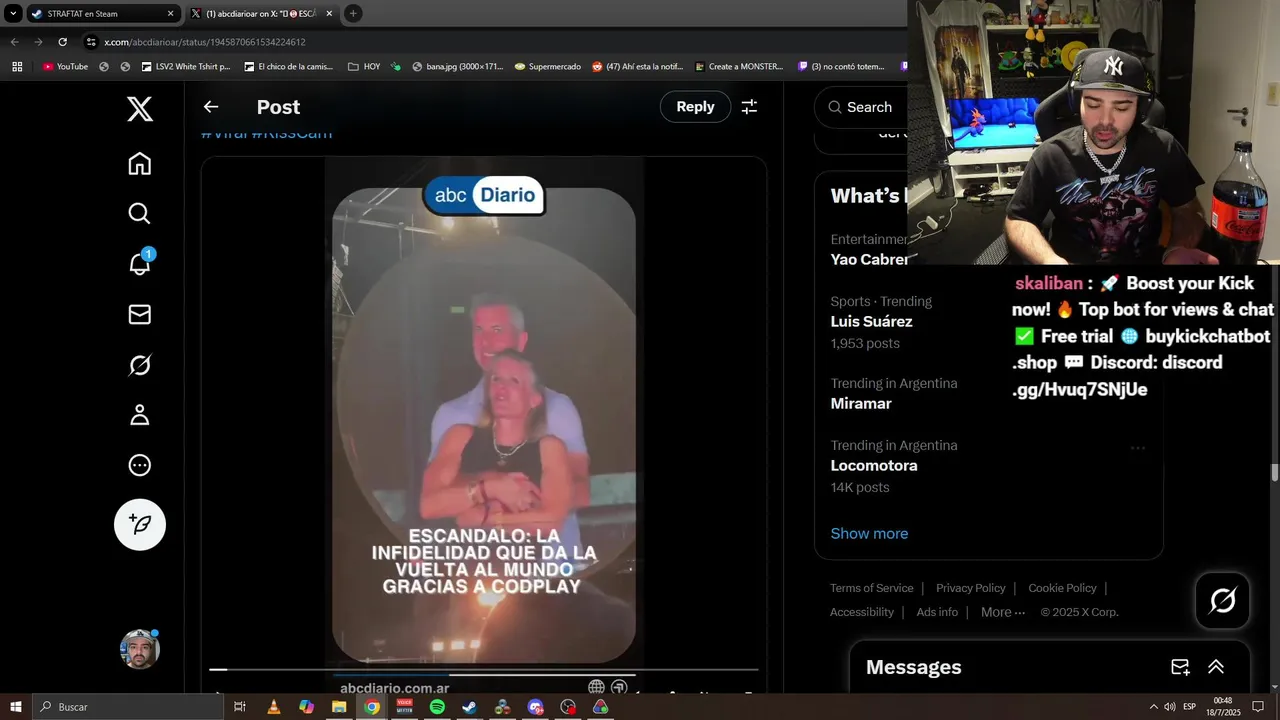View site information icon
This screenshot has height=720, width=1280.
91,42
